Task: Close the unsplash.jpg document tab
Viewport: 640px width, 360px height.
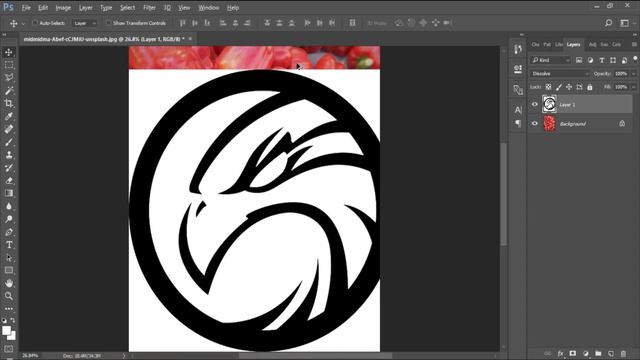Action: pos(190,39)
